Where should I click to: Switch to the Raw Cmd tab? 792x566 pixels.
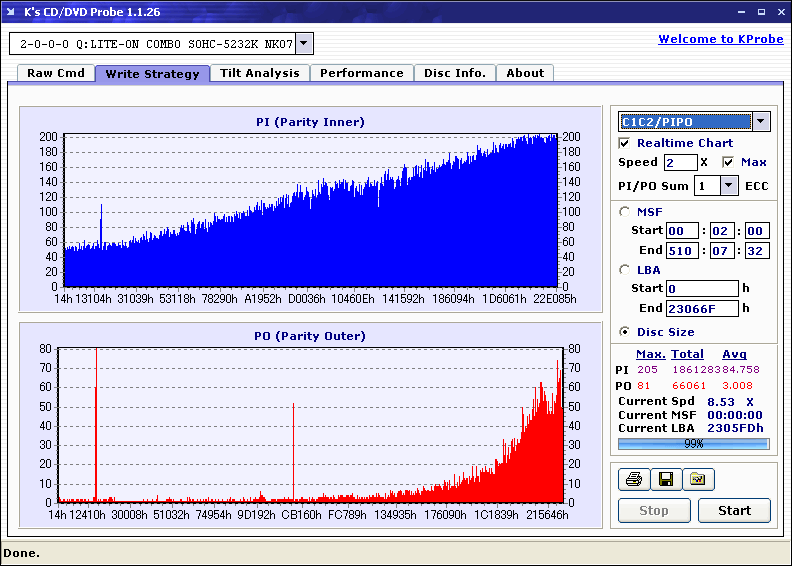click(56, 73)
